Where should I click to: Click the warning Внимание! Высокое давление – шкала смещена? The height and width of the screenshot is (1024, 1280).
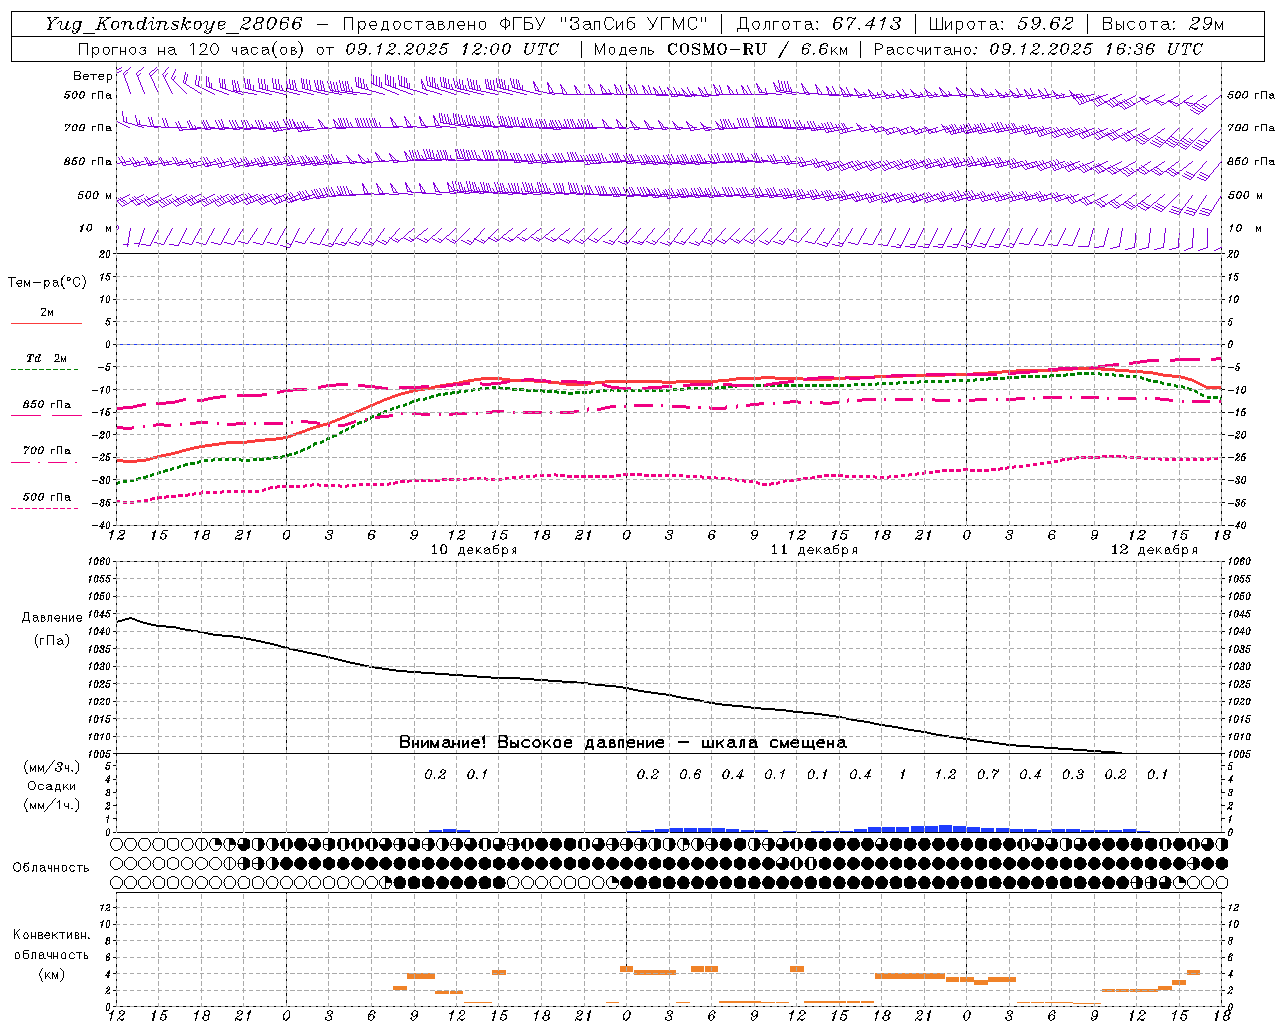tap(623, 742)
